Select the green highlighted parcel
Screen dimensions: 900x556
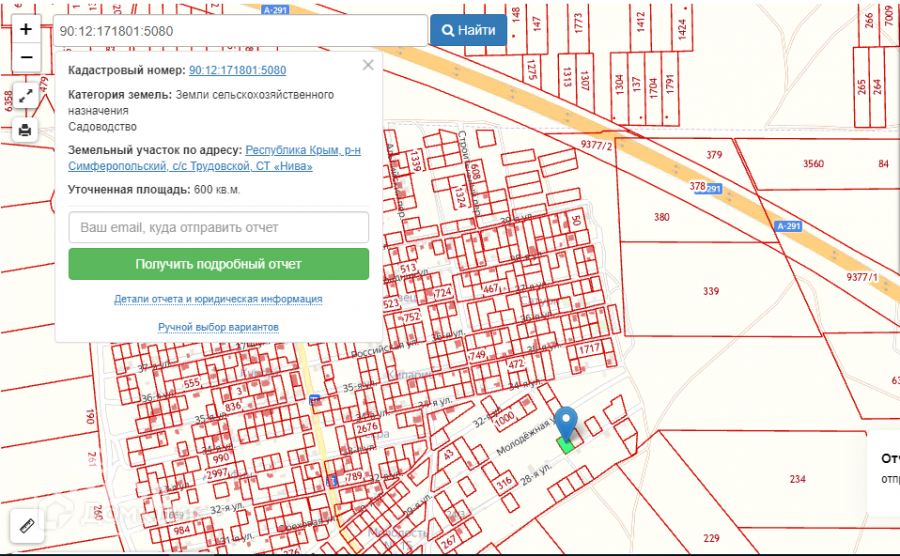click(x=566, y=446)
